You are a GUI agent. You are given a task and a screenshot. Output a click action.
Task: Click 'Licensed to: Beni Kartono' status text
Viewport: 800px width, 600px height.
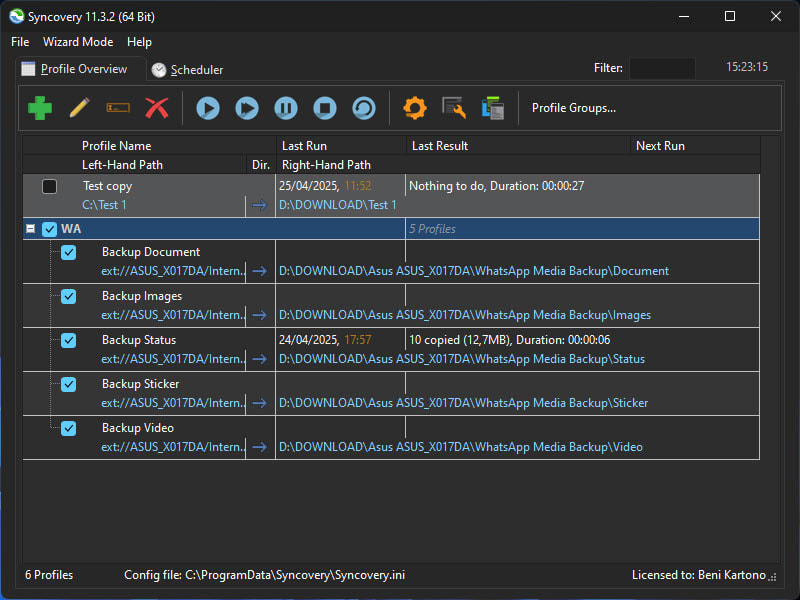point(698,575)
